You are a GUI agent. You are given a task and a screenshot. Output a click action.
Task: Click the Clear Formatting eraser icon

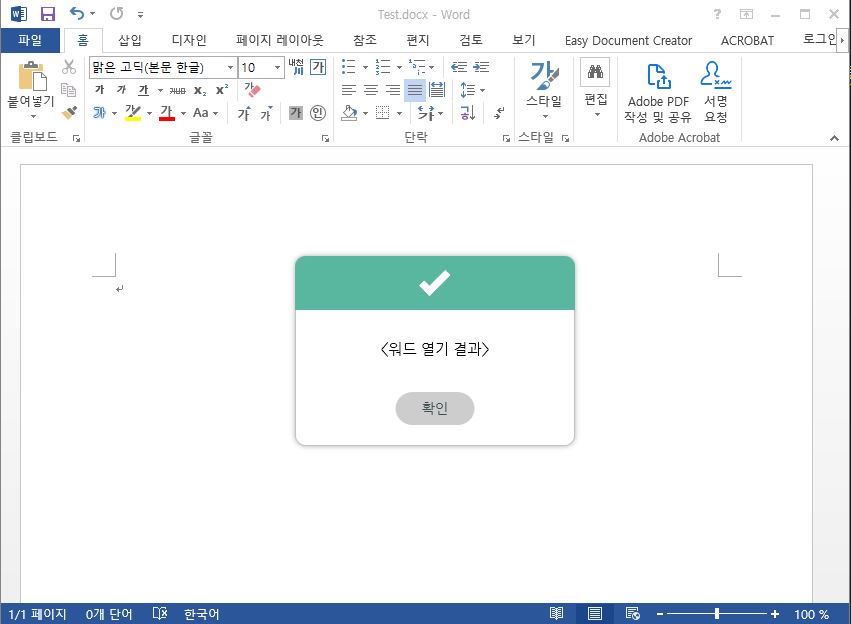tap(252, 90)
